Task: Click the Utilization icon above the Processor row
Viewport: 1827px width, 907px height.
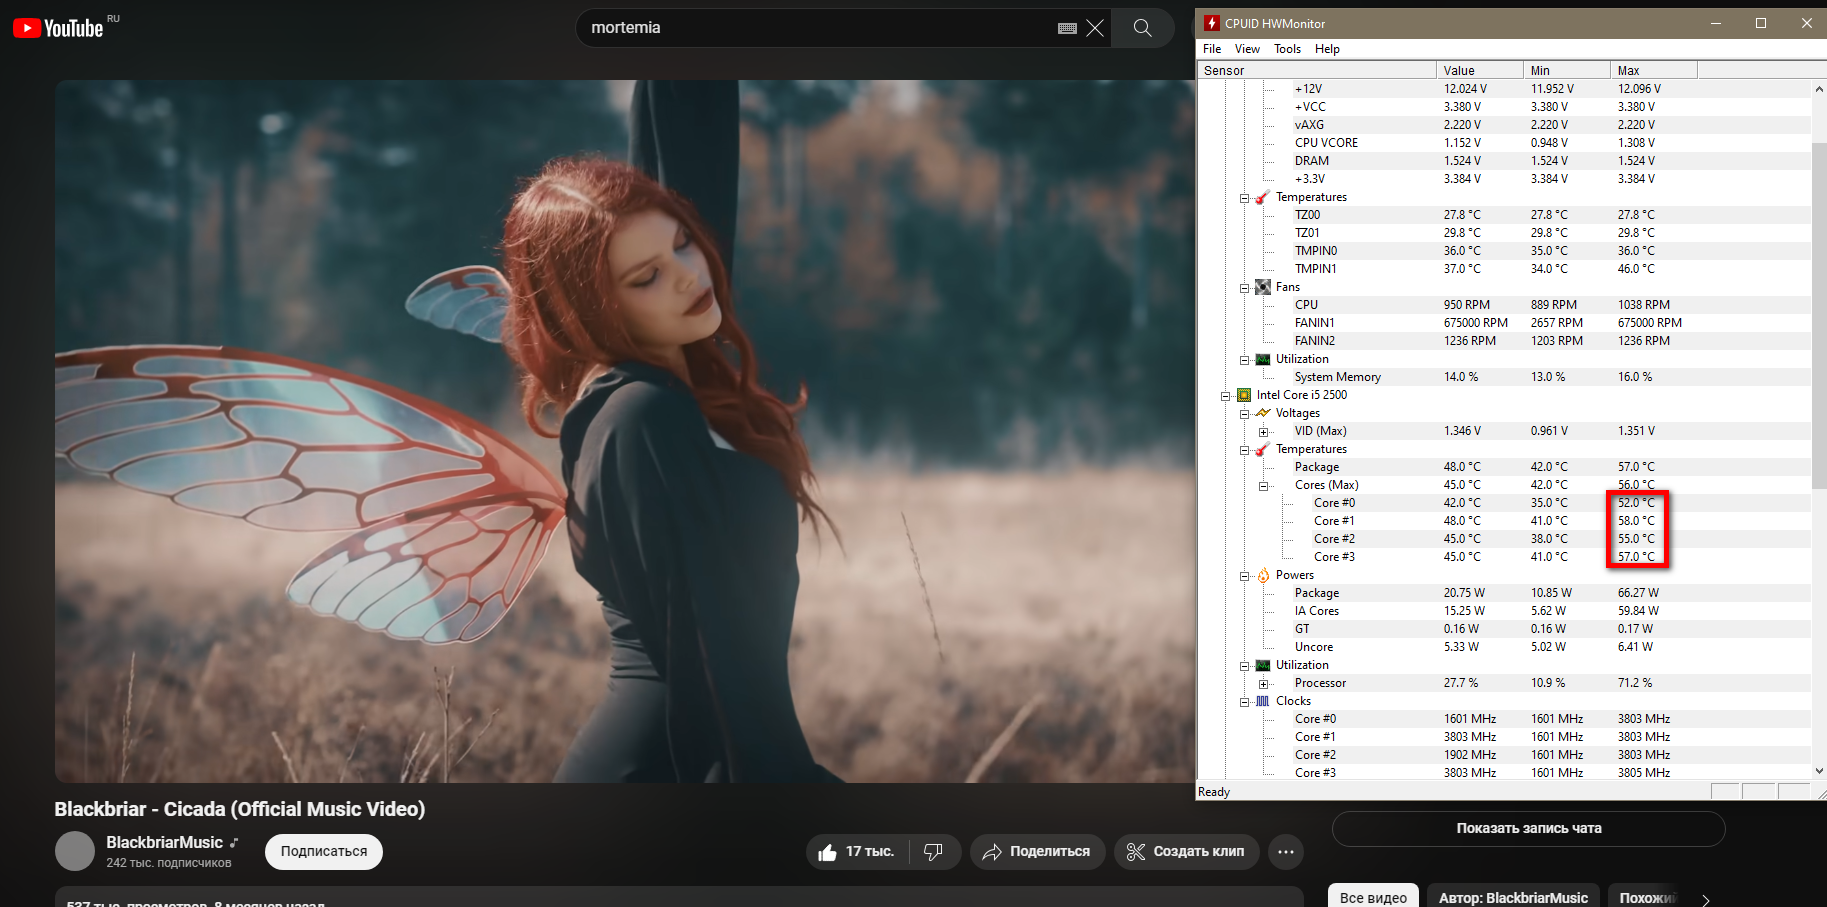Action: (x=1263, y=665)
